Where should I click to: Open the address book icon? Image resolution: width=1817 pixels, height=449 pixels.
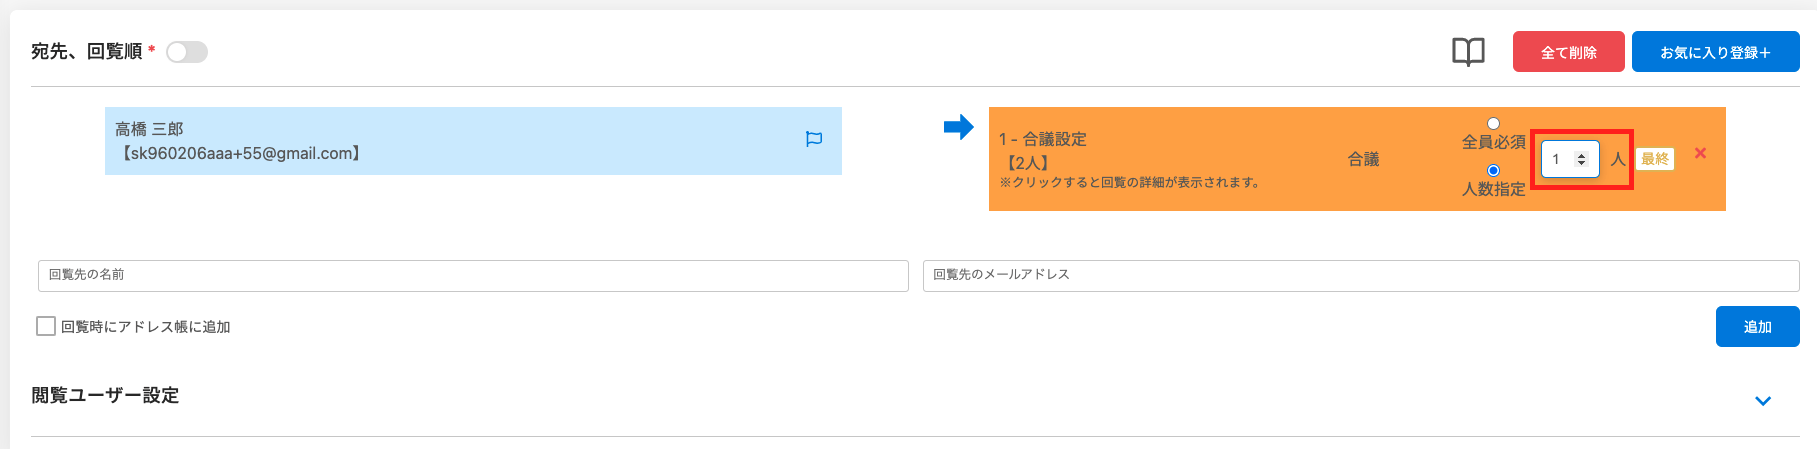point(1468,52)
